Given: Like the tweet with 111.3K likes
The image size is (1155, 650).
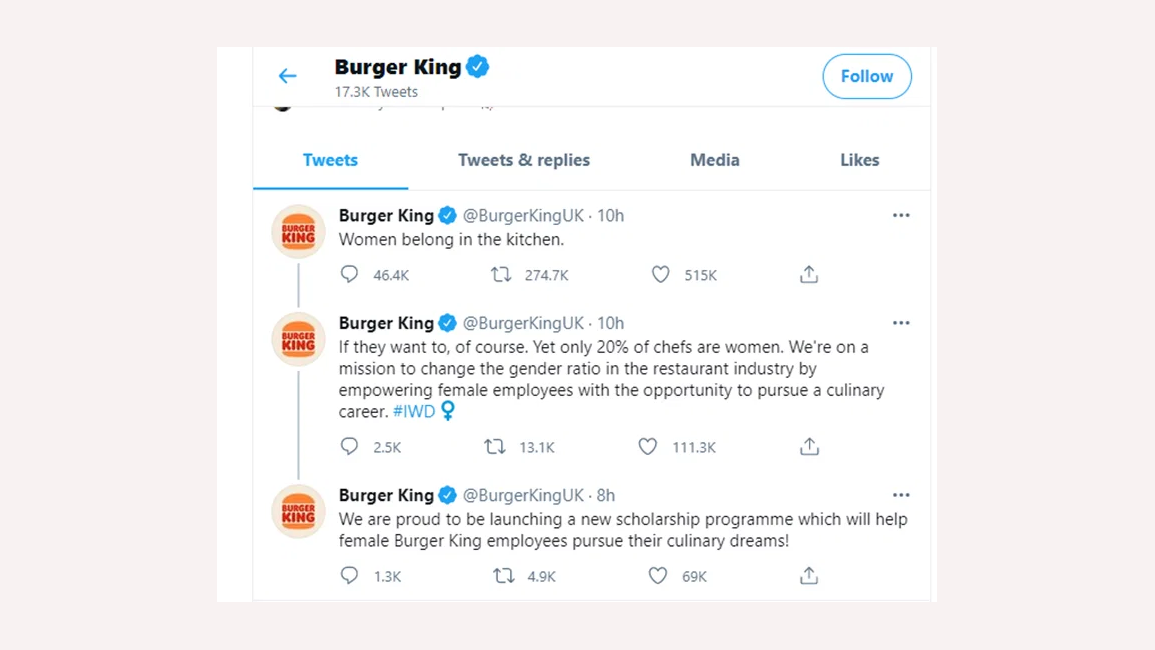Looking at the screenshot, I should point(648,446).
